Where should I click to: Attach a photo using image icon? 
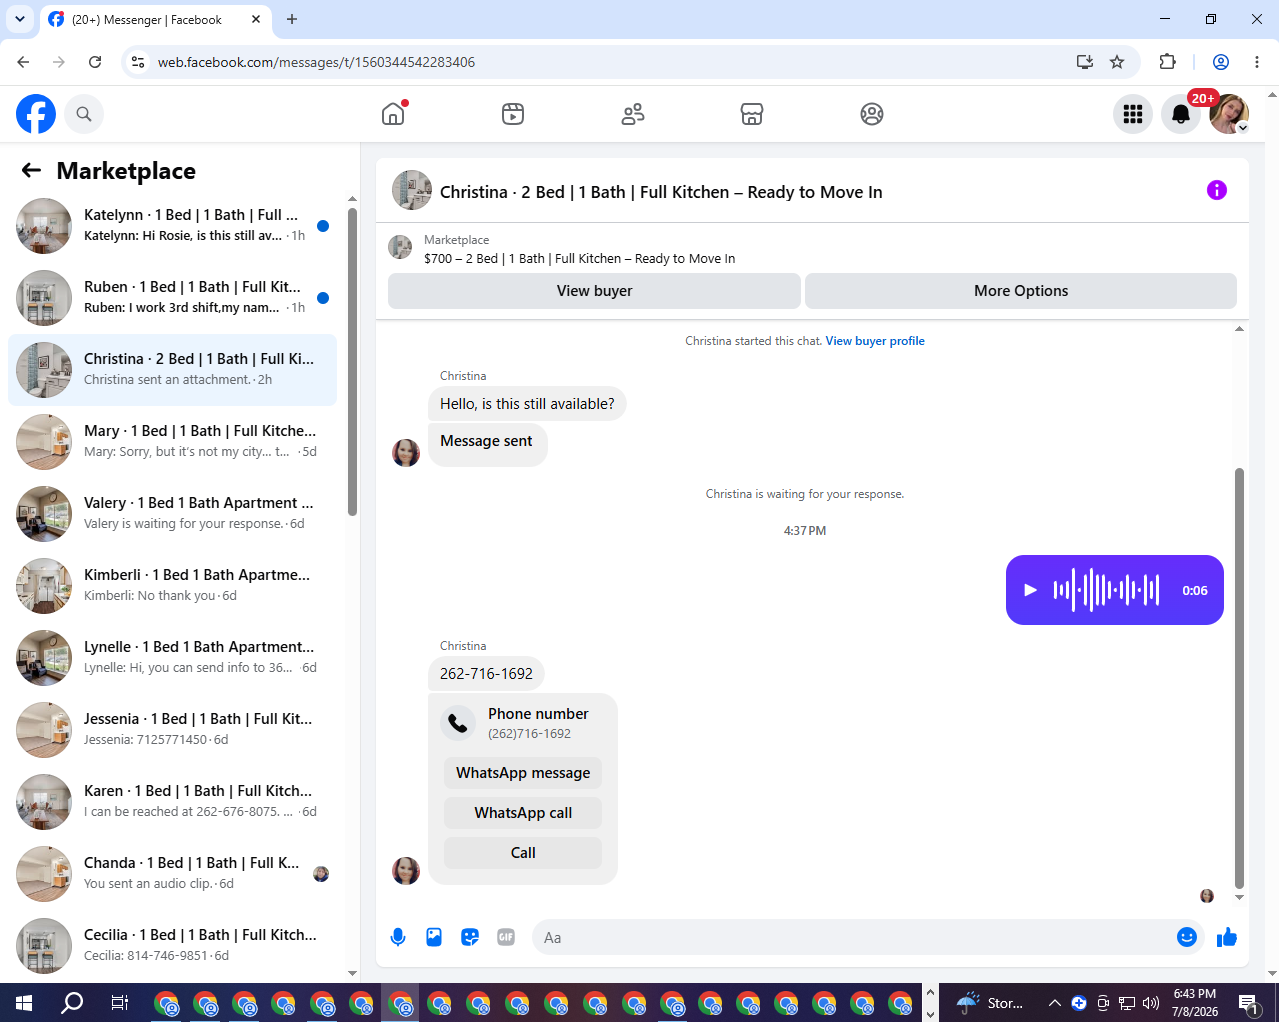pos(434,937)
